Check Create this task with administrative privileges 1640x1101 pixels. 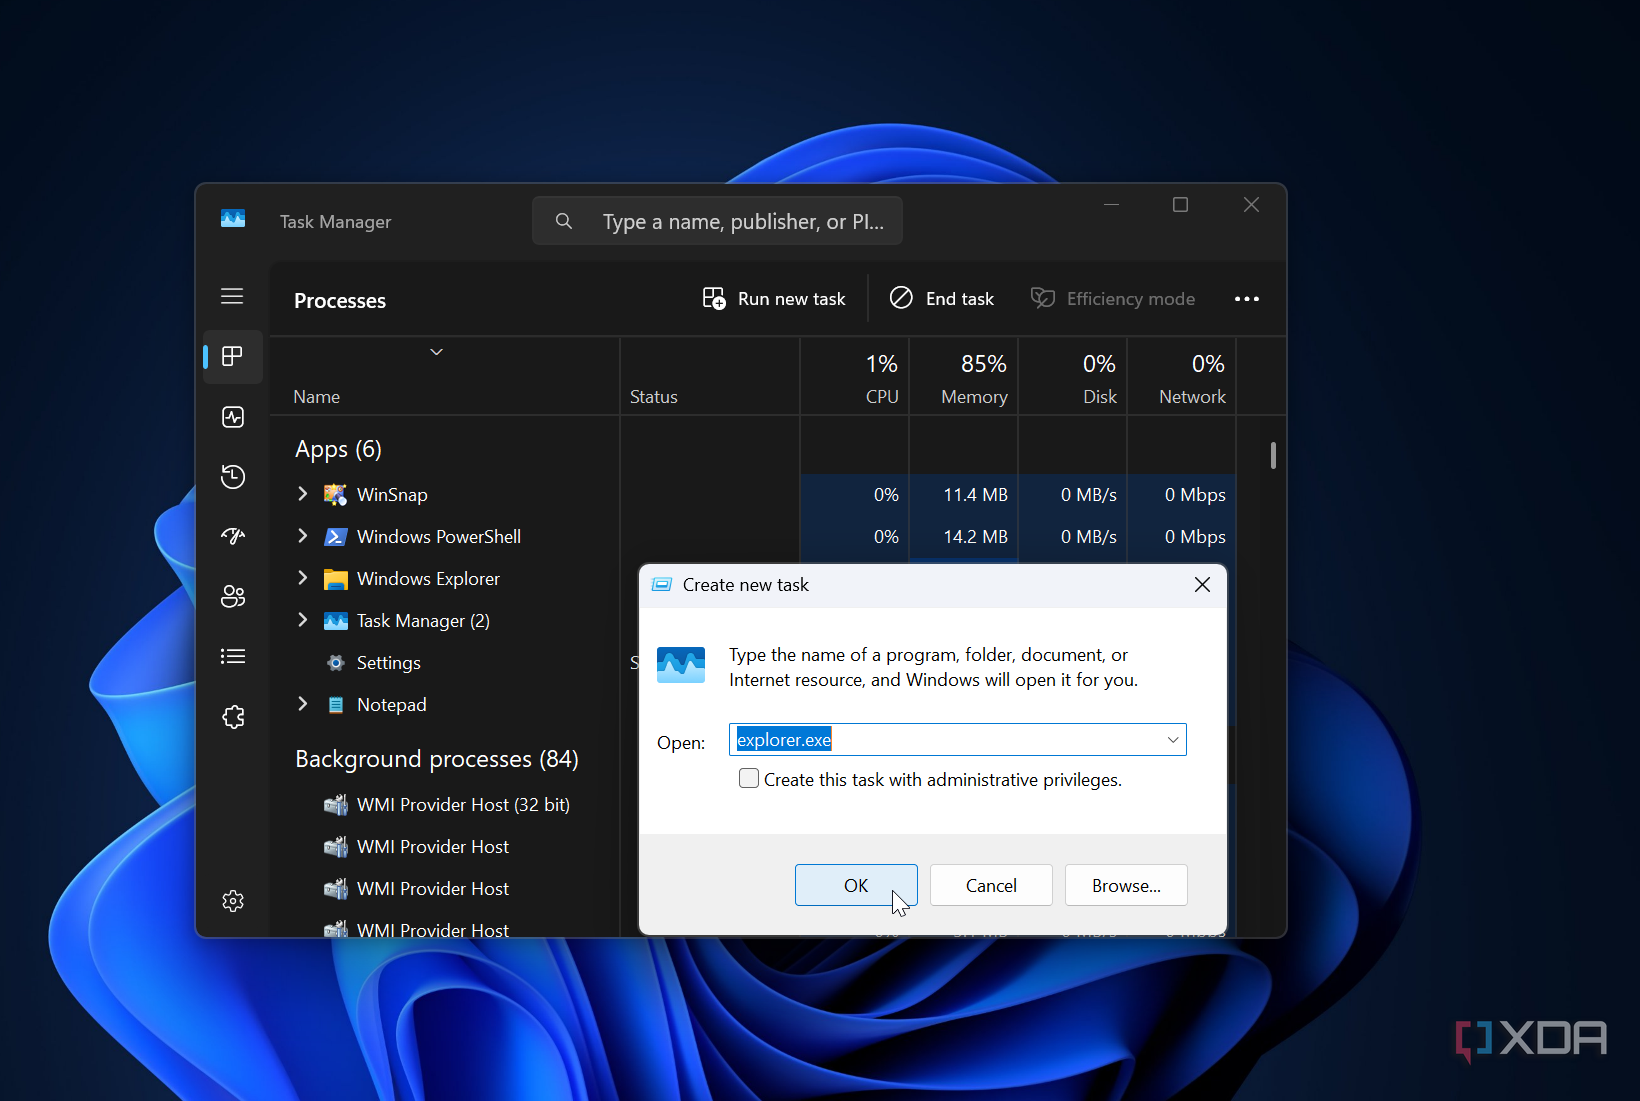point(747,778)
